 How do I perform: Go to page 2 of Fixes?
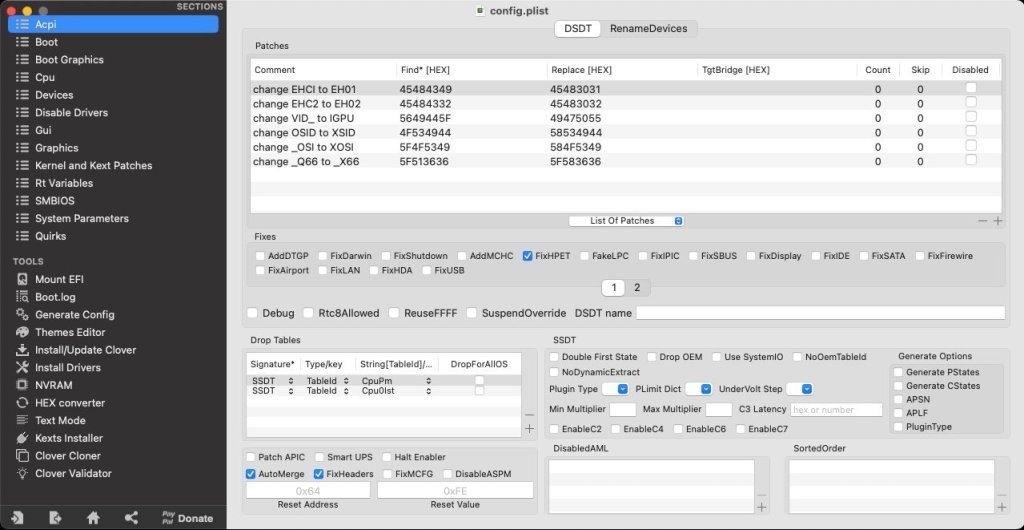(636, 288)
